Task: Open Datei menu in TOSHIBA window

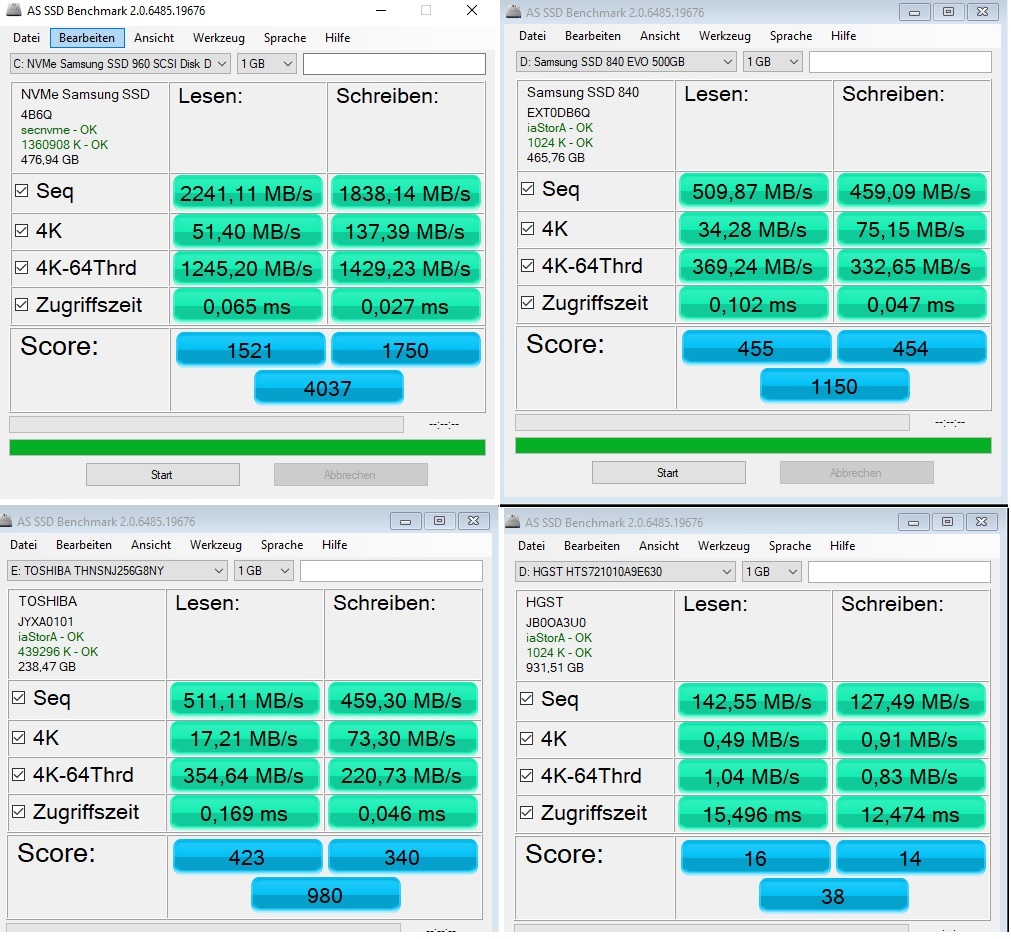Action: (x=24, y=544)
